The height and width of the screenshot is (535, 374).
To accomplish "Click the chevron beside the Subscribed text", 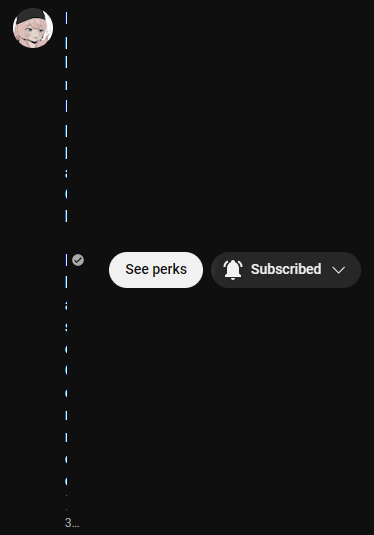I will point(339,270).
